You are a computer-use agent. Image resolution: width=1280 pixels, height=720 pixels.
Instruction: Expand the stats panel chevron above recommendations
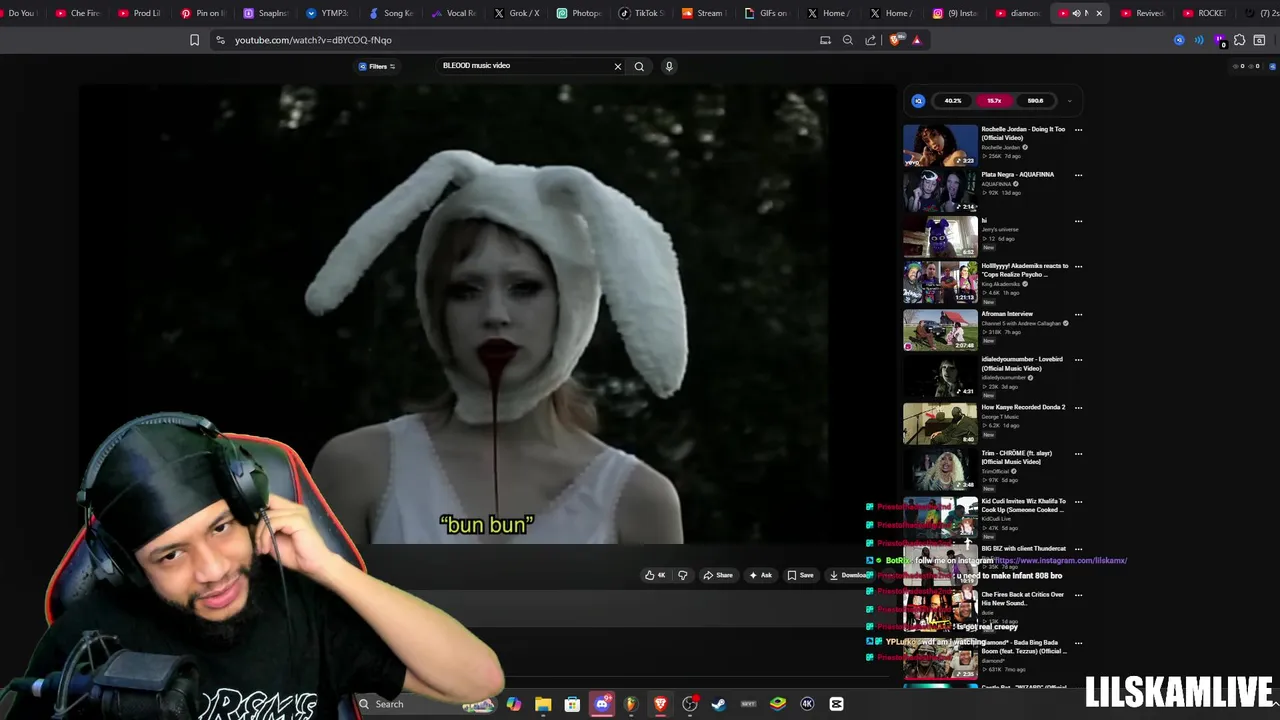[x=1069, y=101]
